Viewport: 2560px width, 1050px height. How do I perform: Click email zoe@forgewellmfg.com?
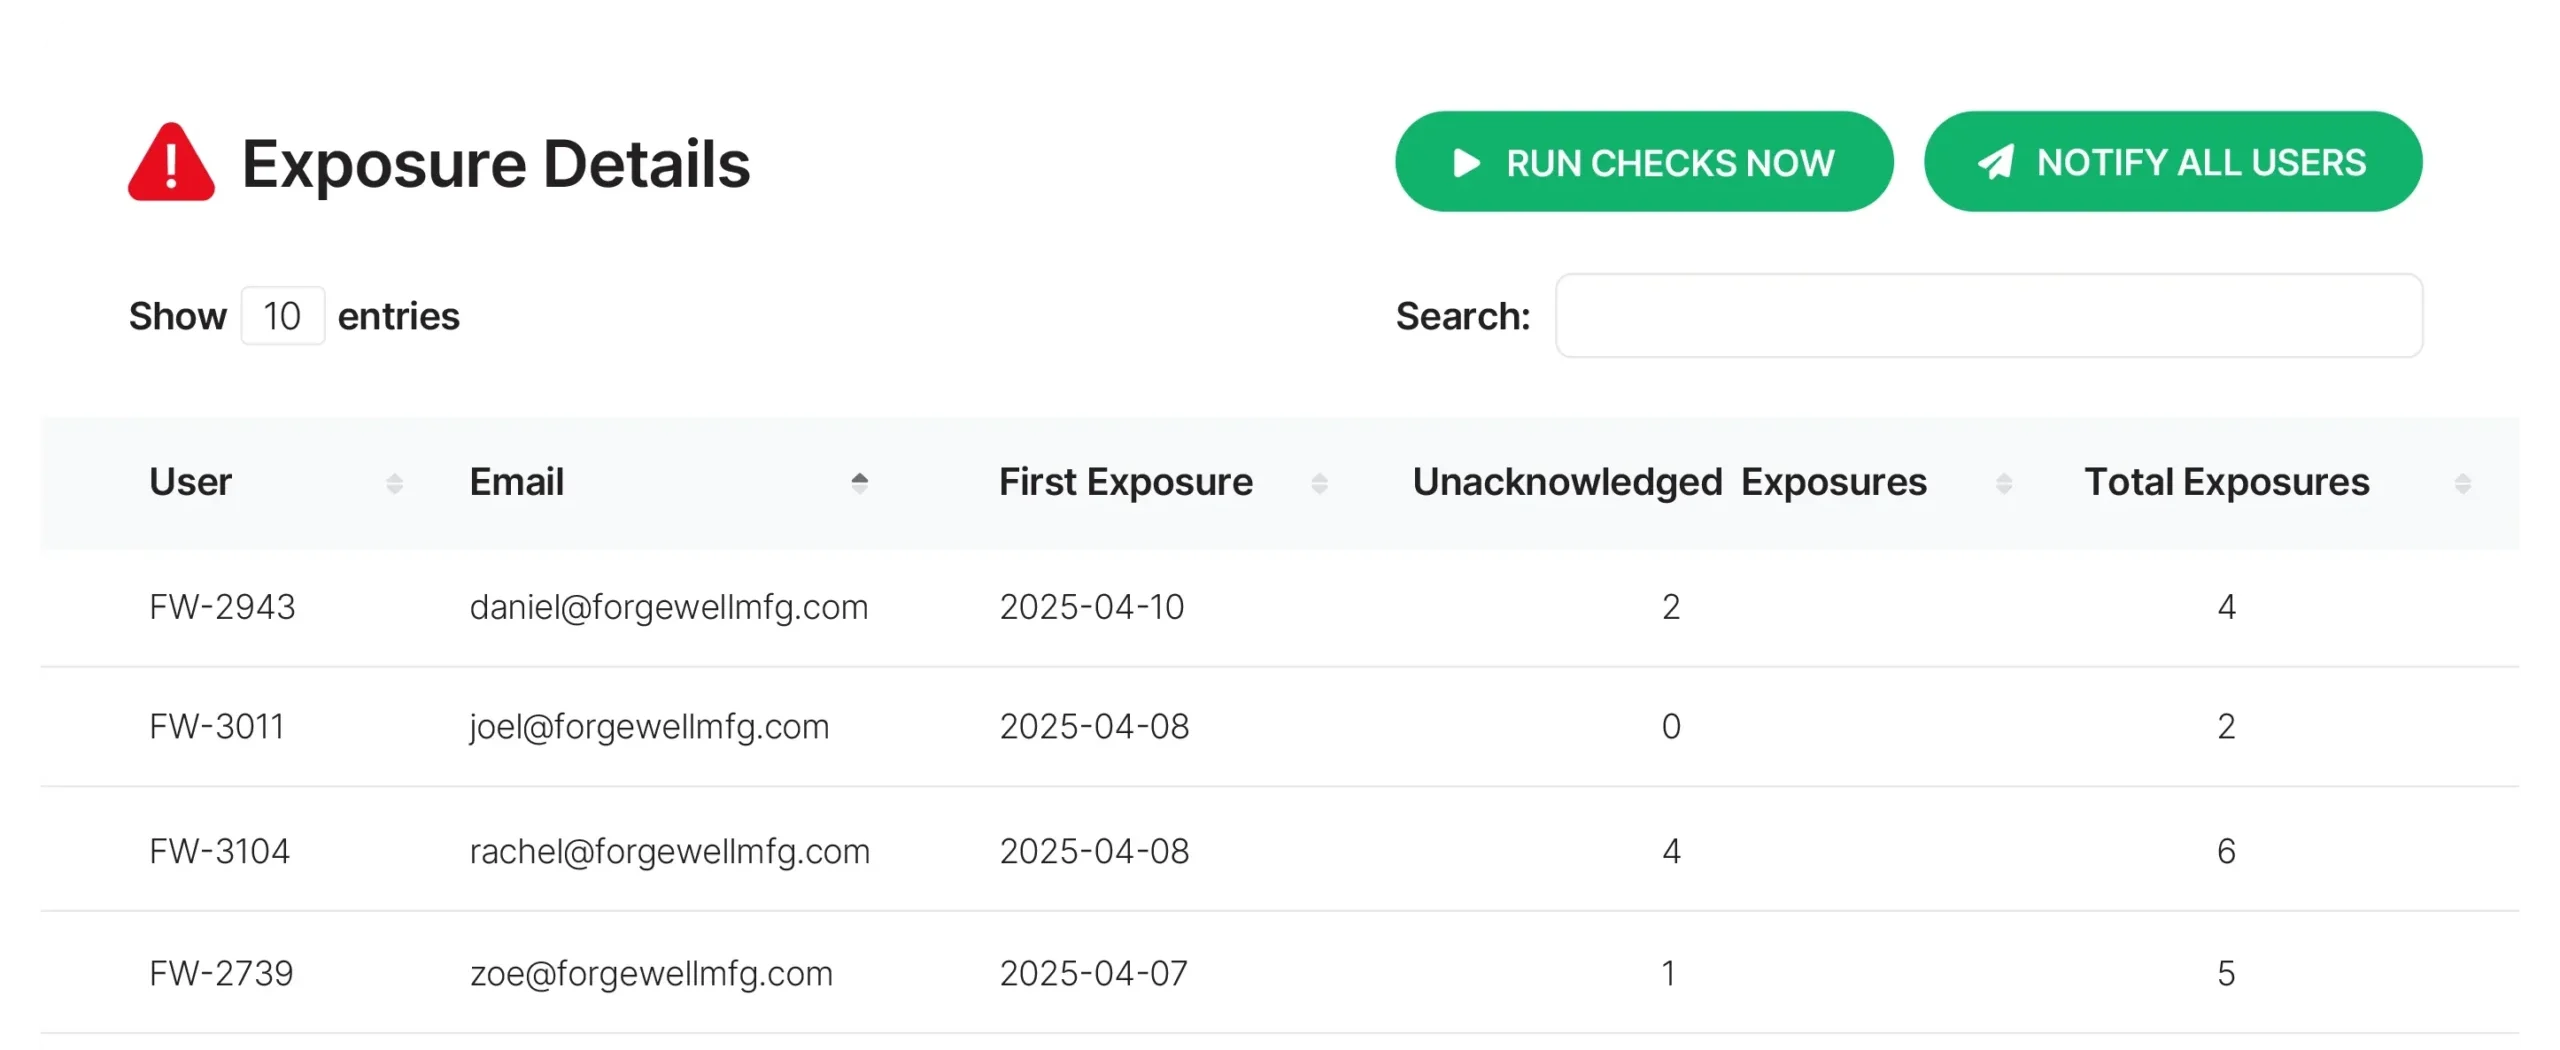(x=651, y=973)
